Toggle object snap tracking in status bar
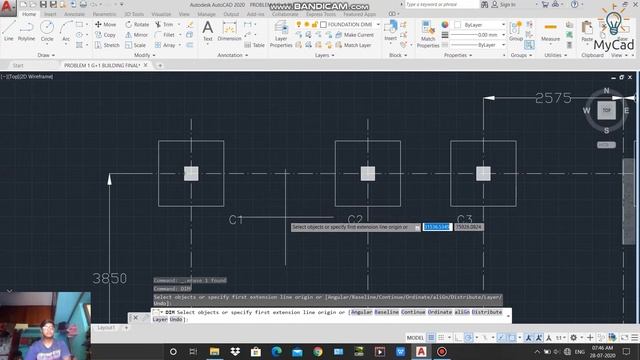 pos(501,338)
